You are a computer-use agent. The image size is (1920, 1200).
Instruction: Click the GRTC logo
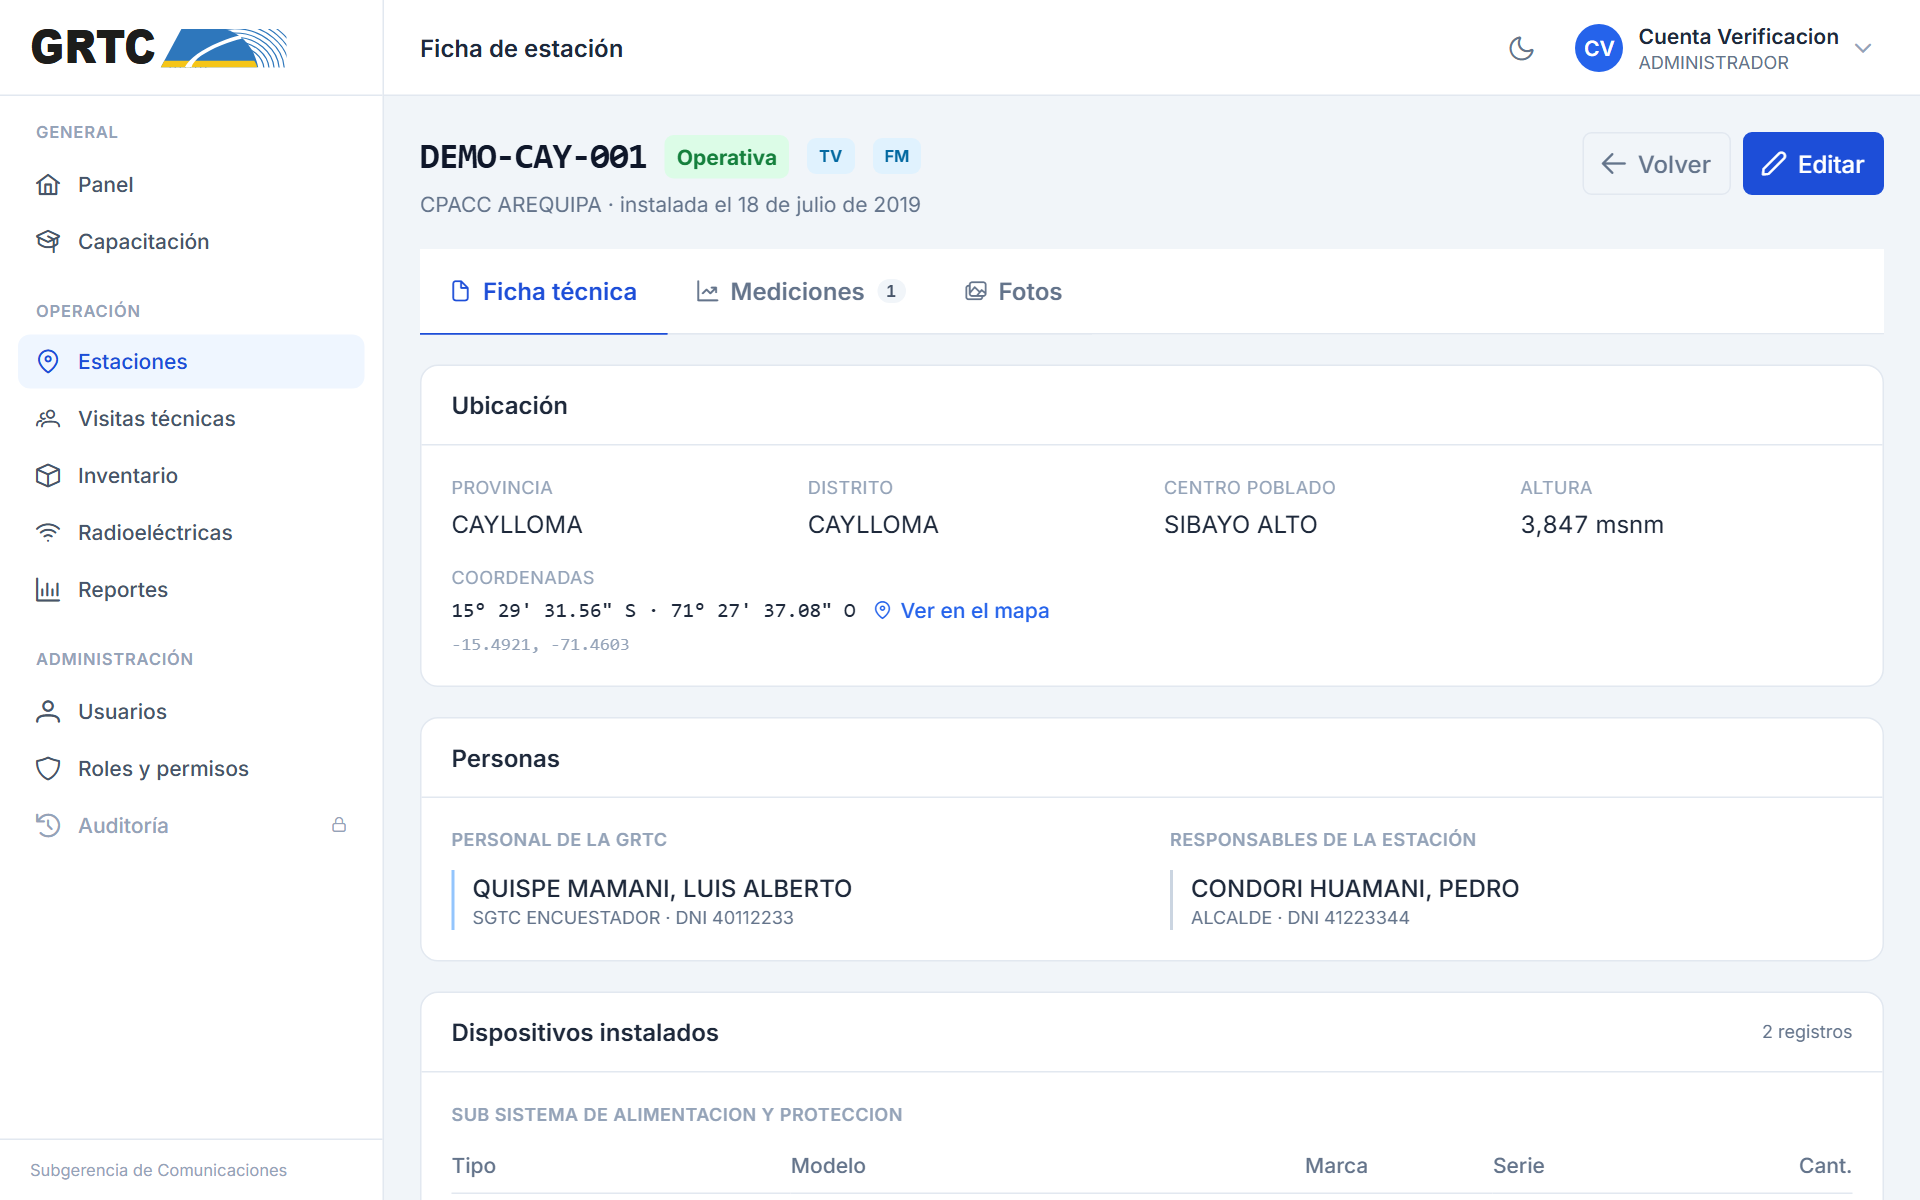click(x=159, y=48)
